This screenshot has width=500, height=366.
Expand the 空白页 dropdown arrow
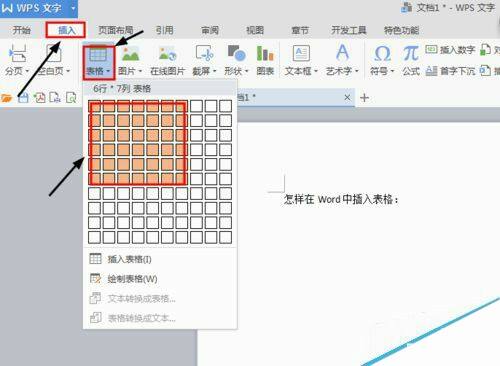tap(68, 71)
